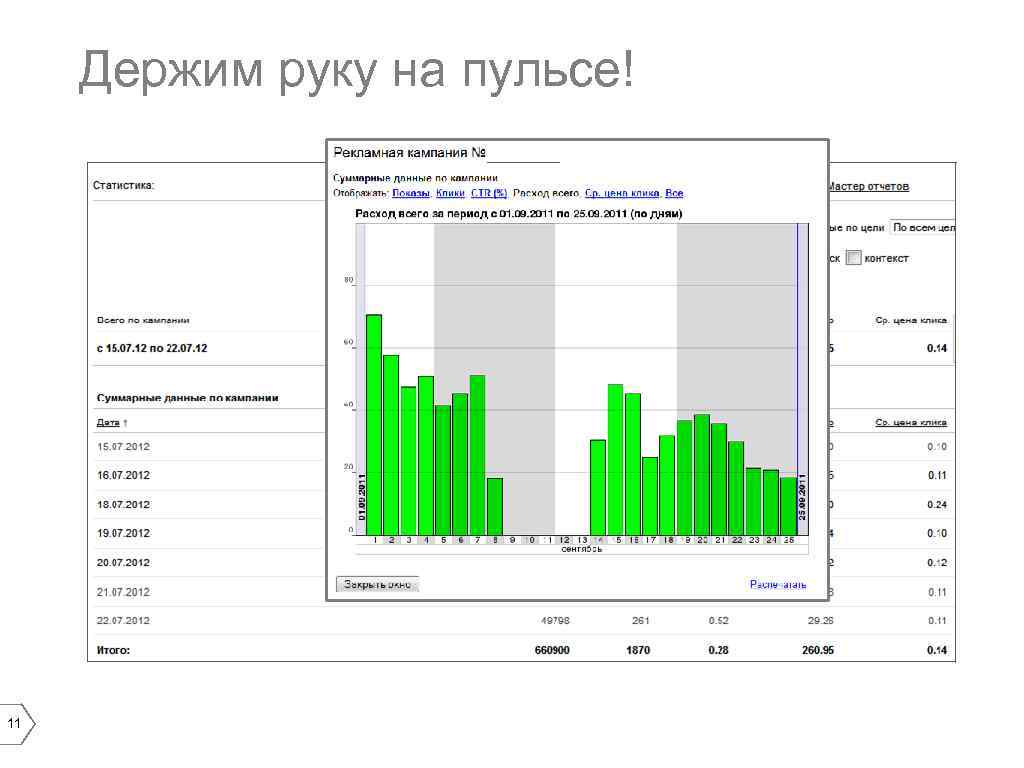The image size is (1024, 768).
Task: Click the total clicks value 1870
Action: 638,650
